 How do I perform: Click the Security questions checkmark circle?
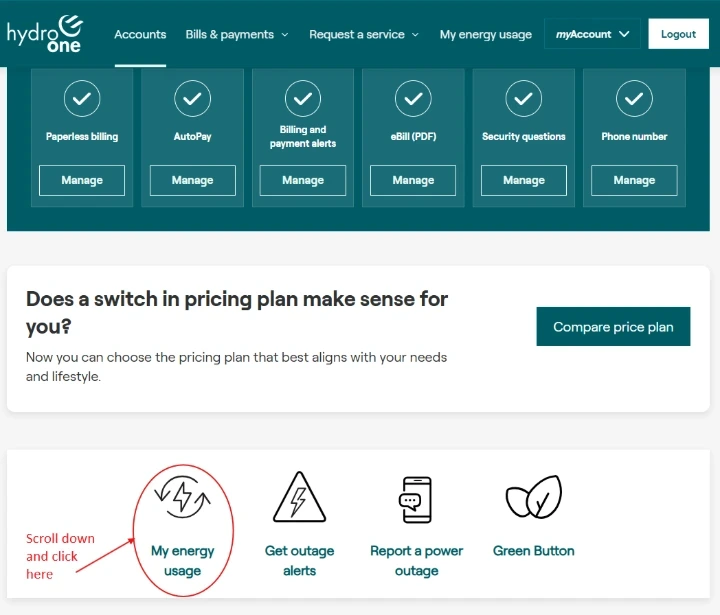(523, 98)
